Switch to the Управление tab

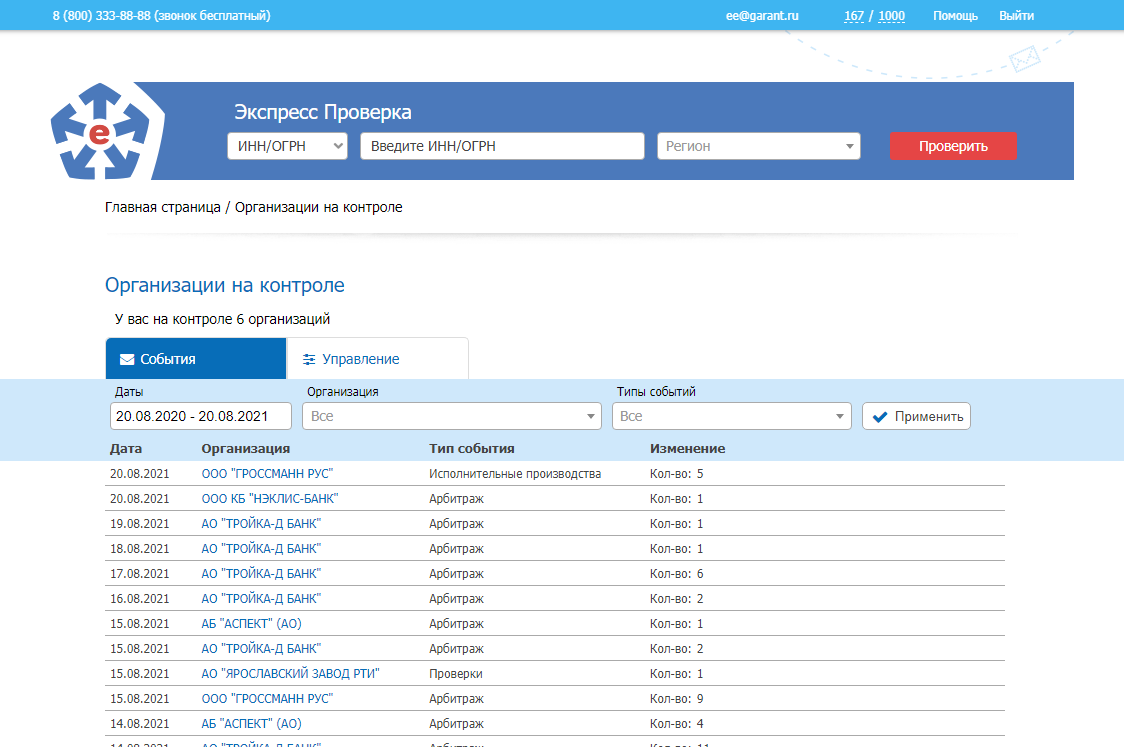click(377, 359)
